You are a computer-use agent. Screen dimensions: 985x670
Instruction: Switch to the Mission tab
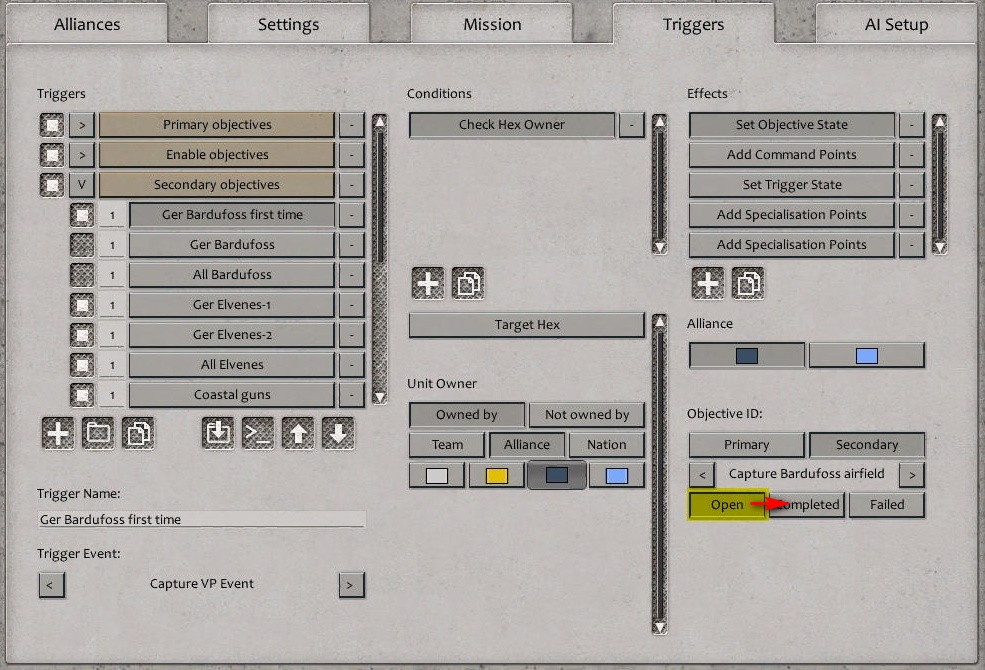[491, 24]
